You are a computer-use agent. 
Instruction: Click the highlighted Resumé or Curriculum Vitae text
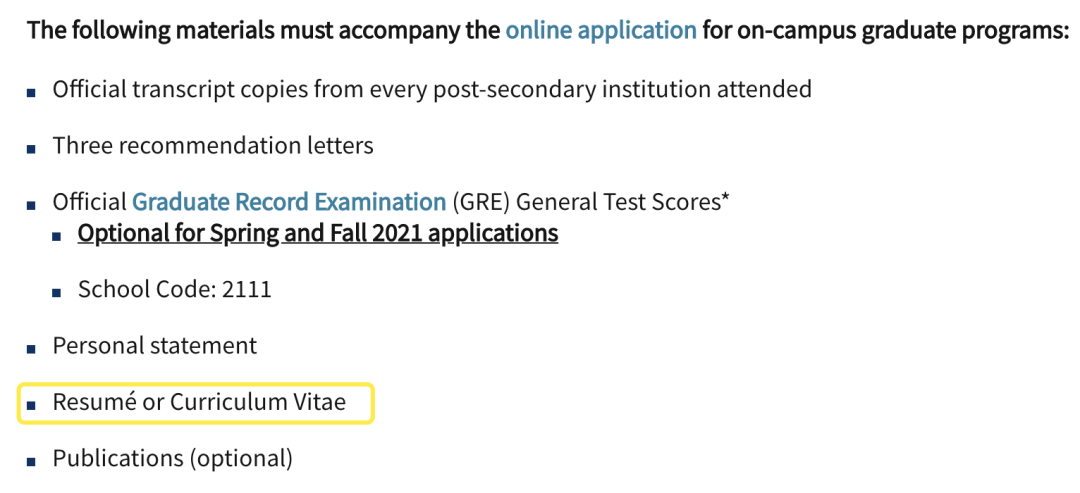click(x=199, y=402)
